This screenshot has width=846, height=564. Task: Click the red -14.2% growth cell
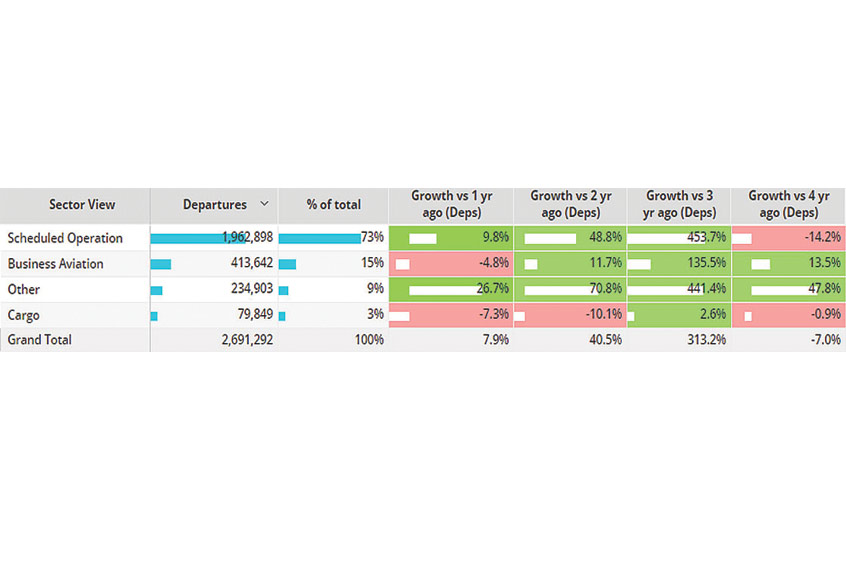789,238
